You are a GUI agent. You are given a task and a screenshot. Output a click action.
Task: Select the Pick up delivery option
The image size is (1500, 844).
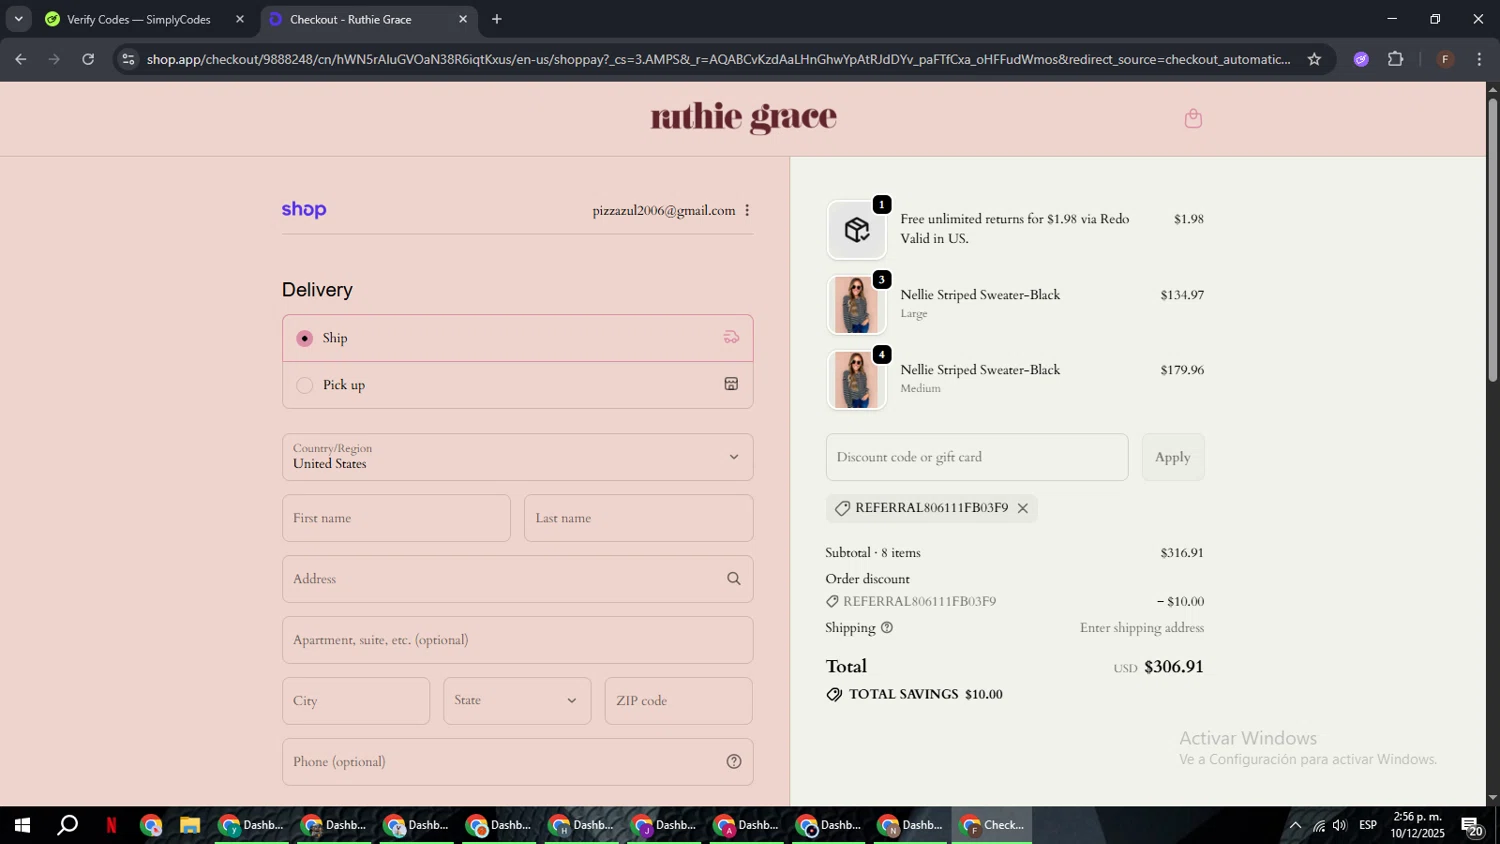[x=517, y=385]
